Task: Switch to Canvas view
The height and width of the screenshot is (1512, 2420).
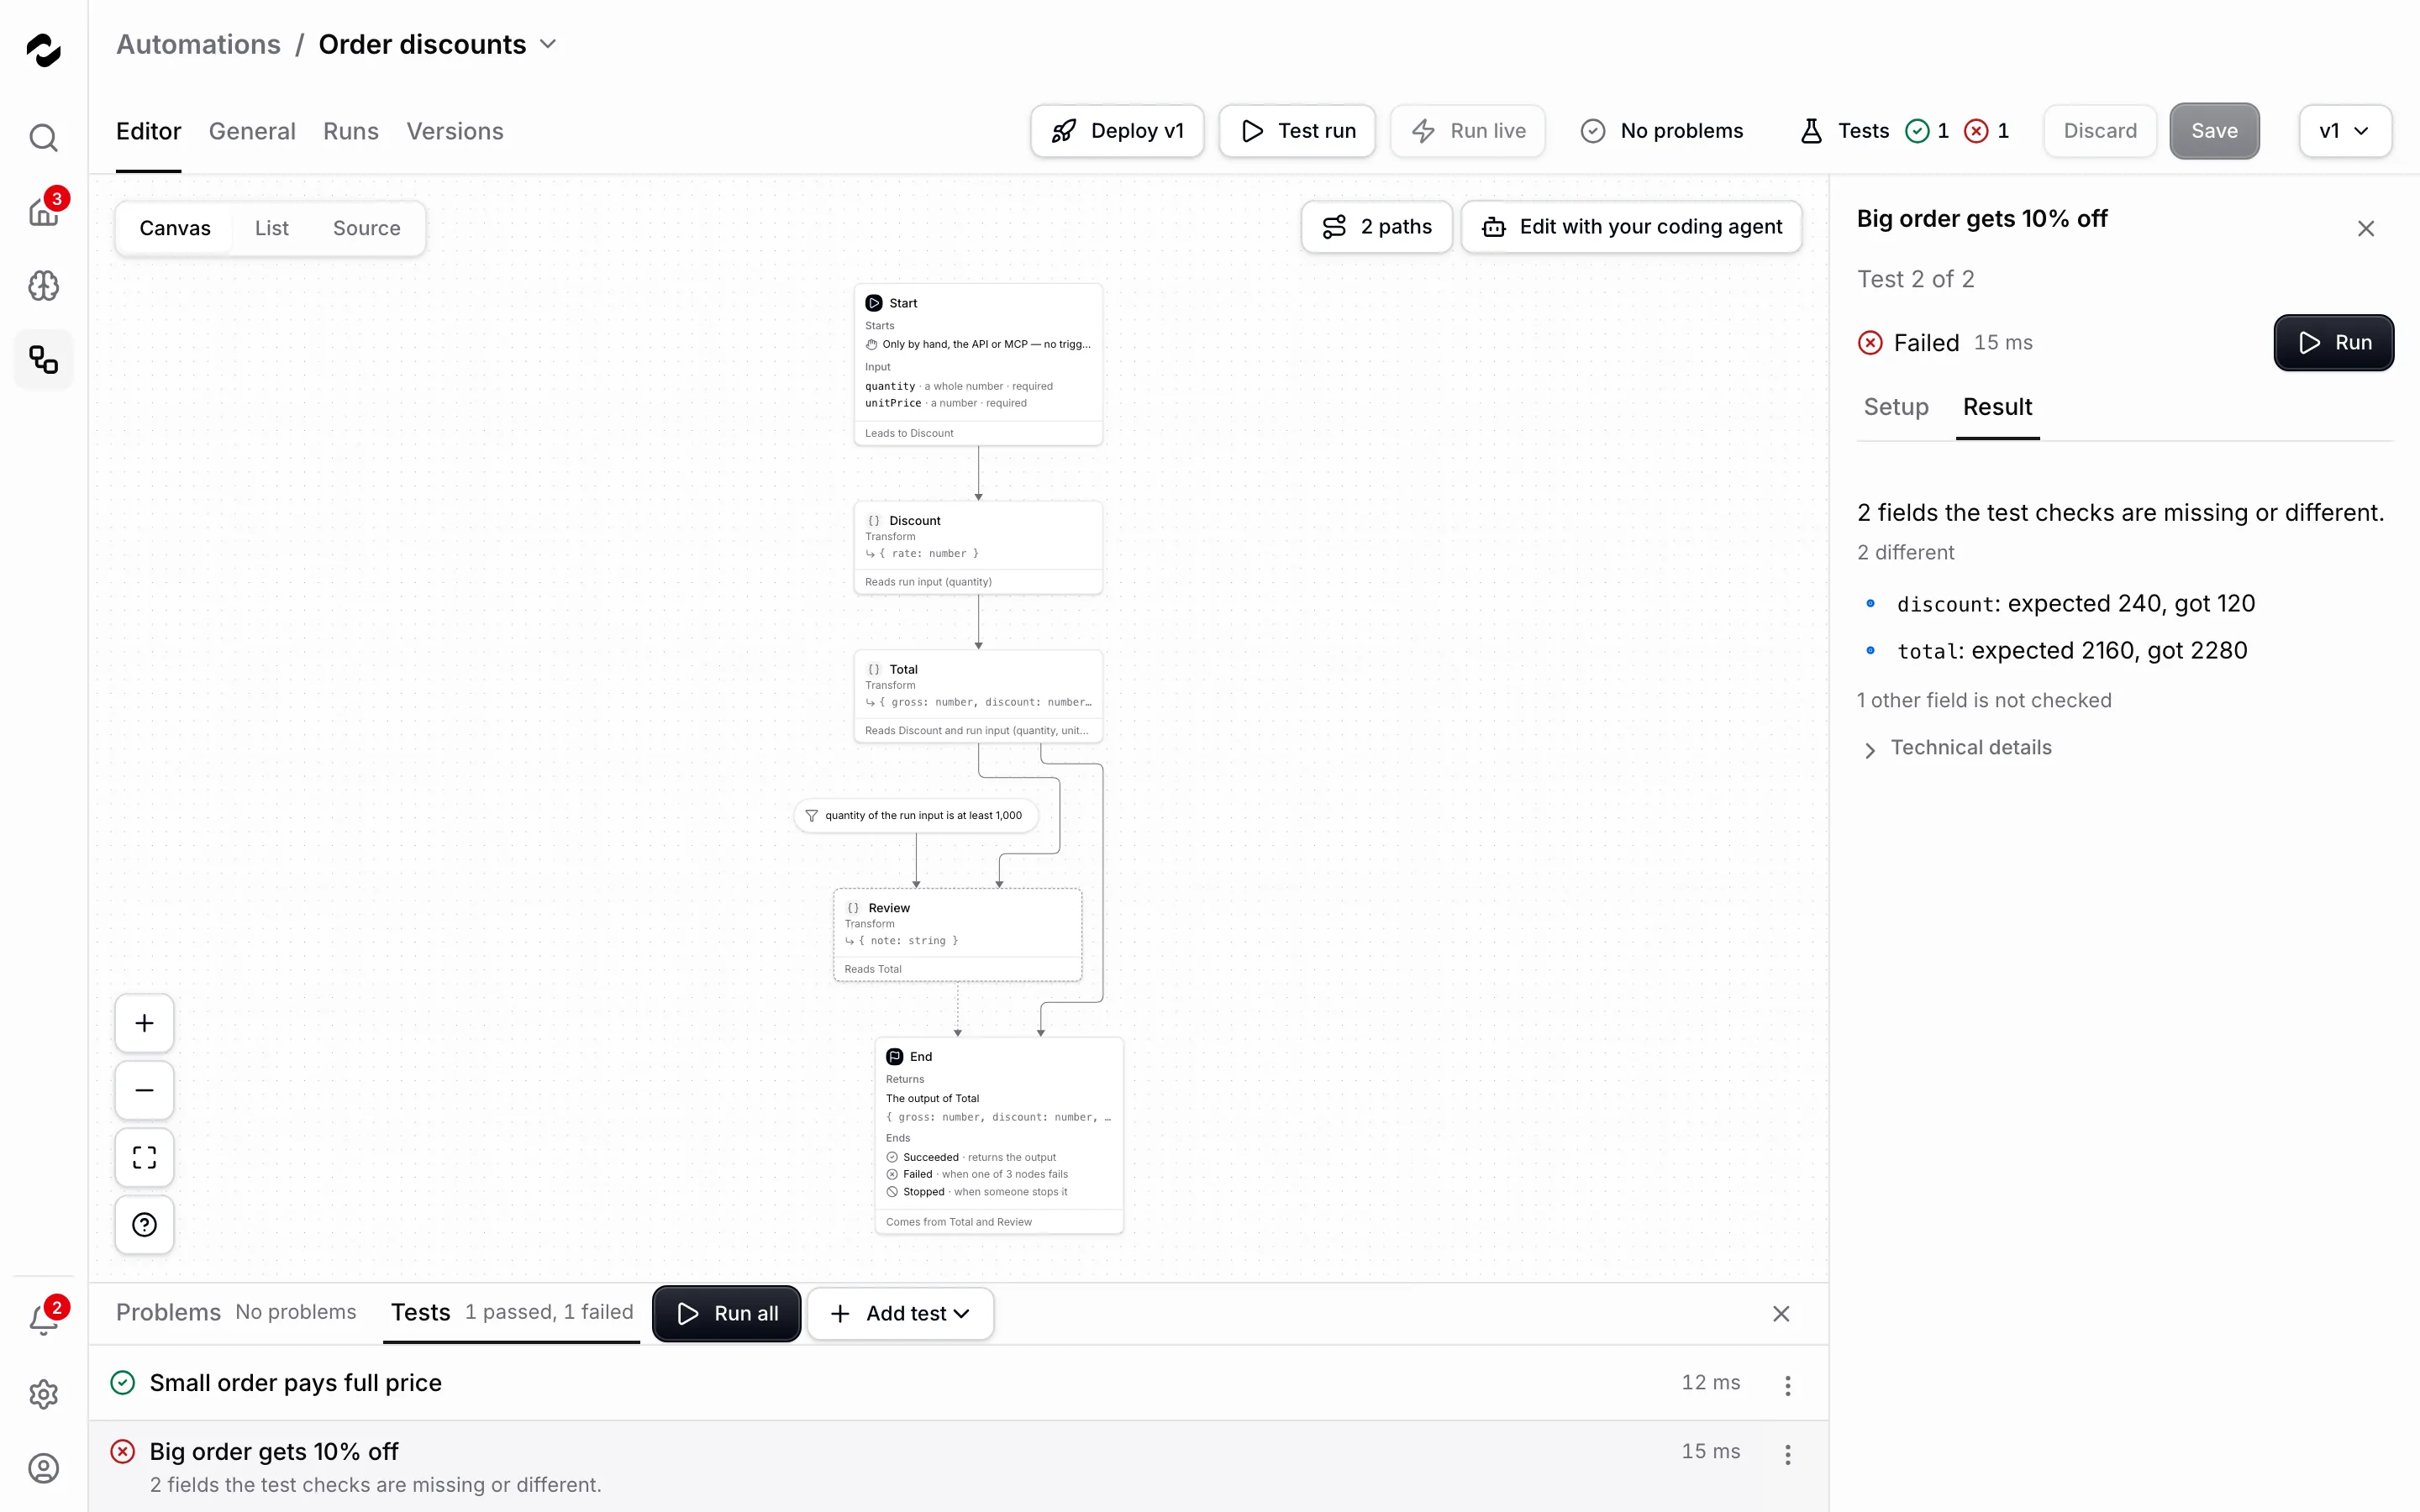Action: [x=175, y=228]
